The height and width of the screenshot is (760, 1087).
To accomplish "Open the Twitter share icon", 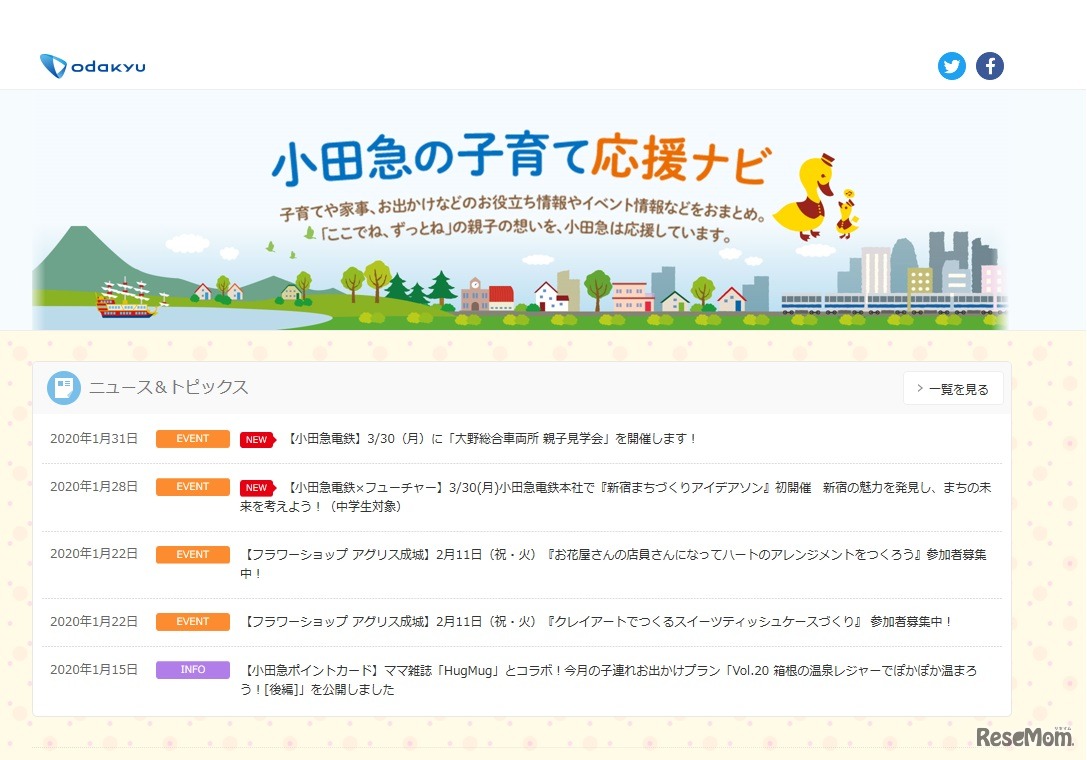I will pos(951,66).
